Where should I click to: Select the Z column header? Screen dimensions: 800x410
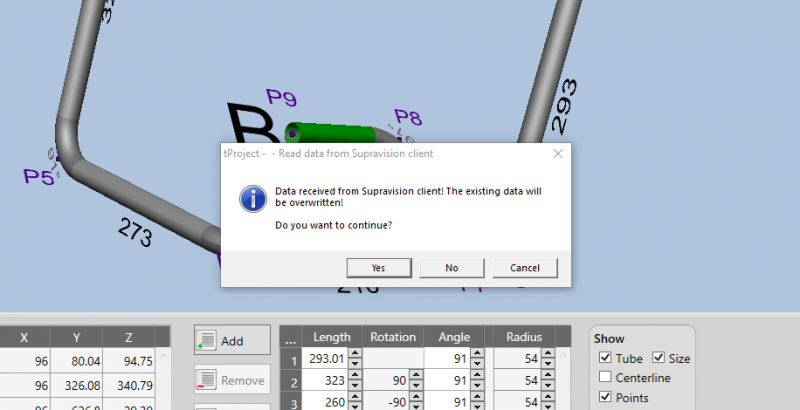pos(129,338)
